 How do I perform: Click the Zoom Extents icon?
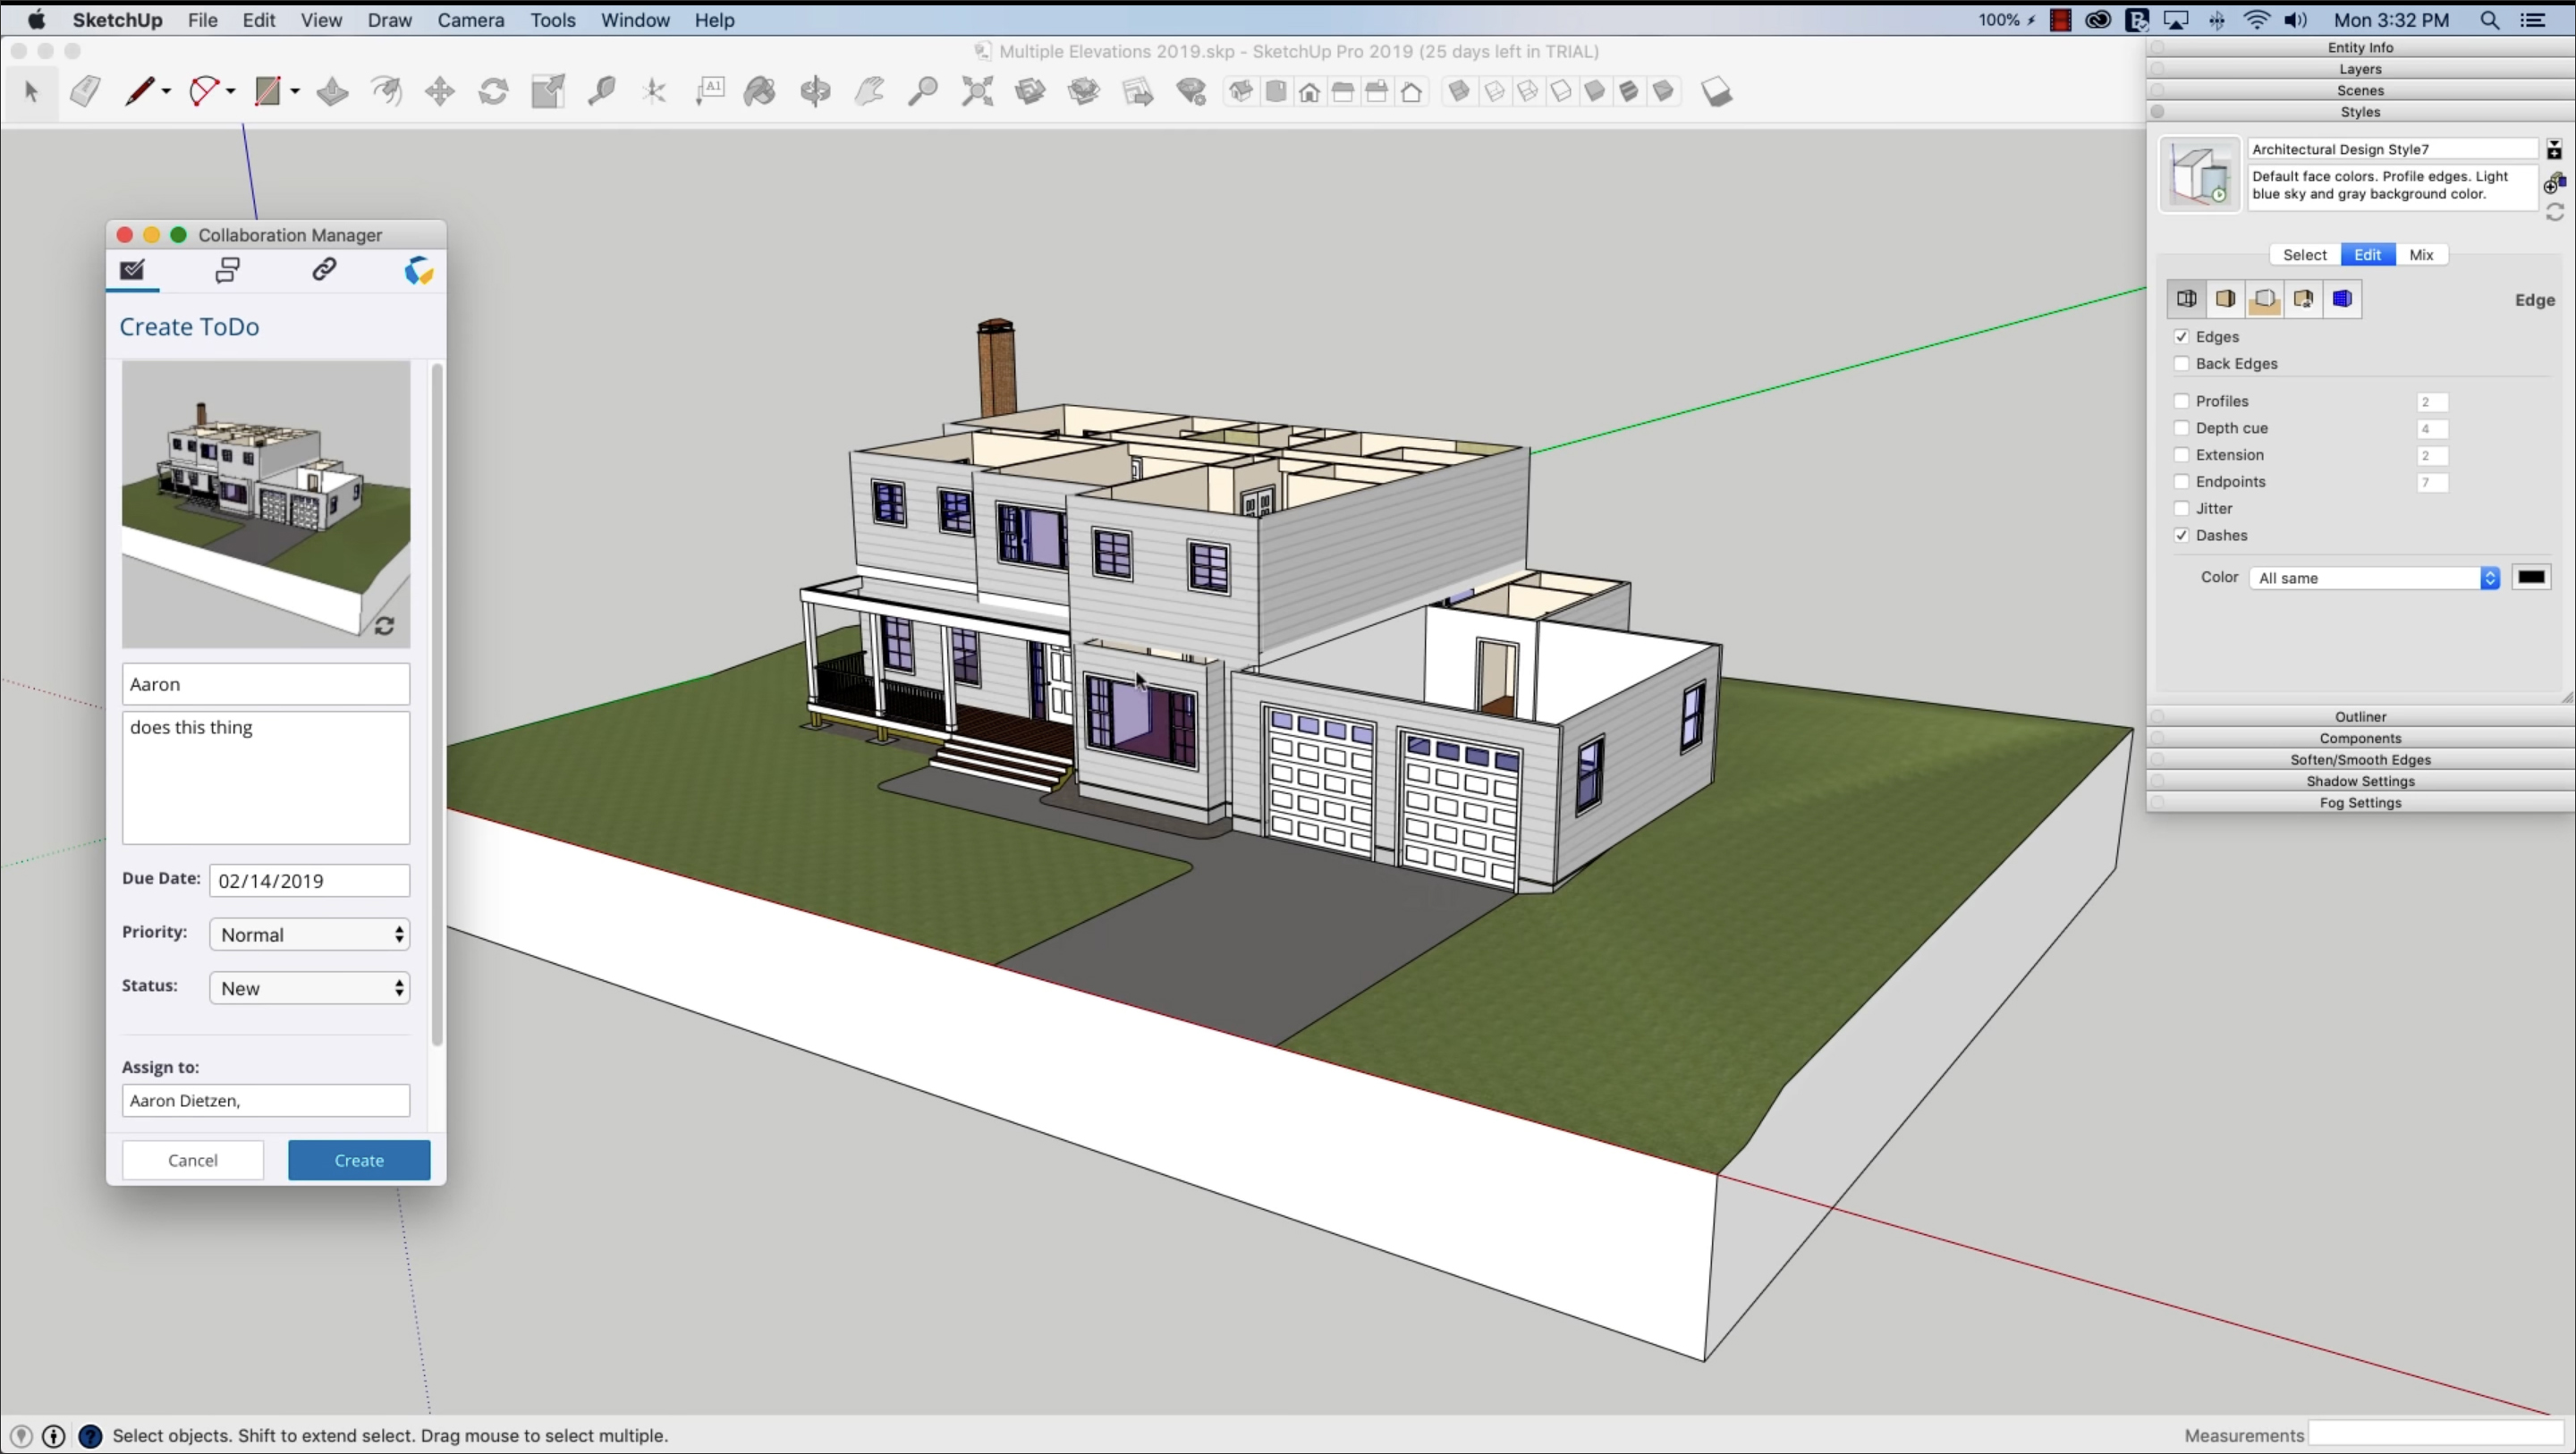coord(977,92)
